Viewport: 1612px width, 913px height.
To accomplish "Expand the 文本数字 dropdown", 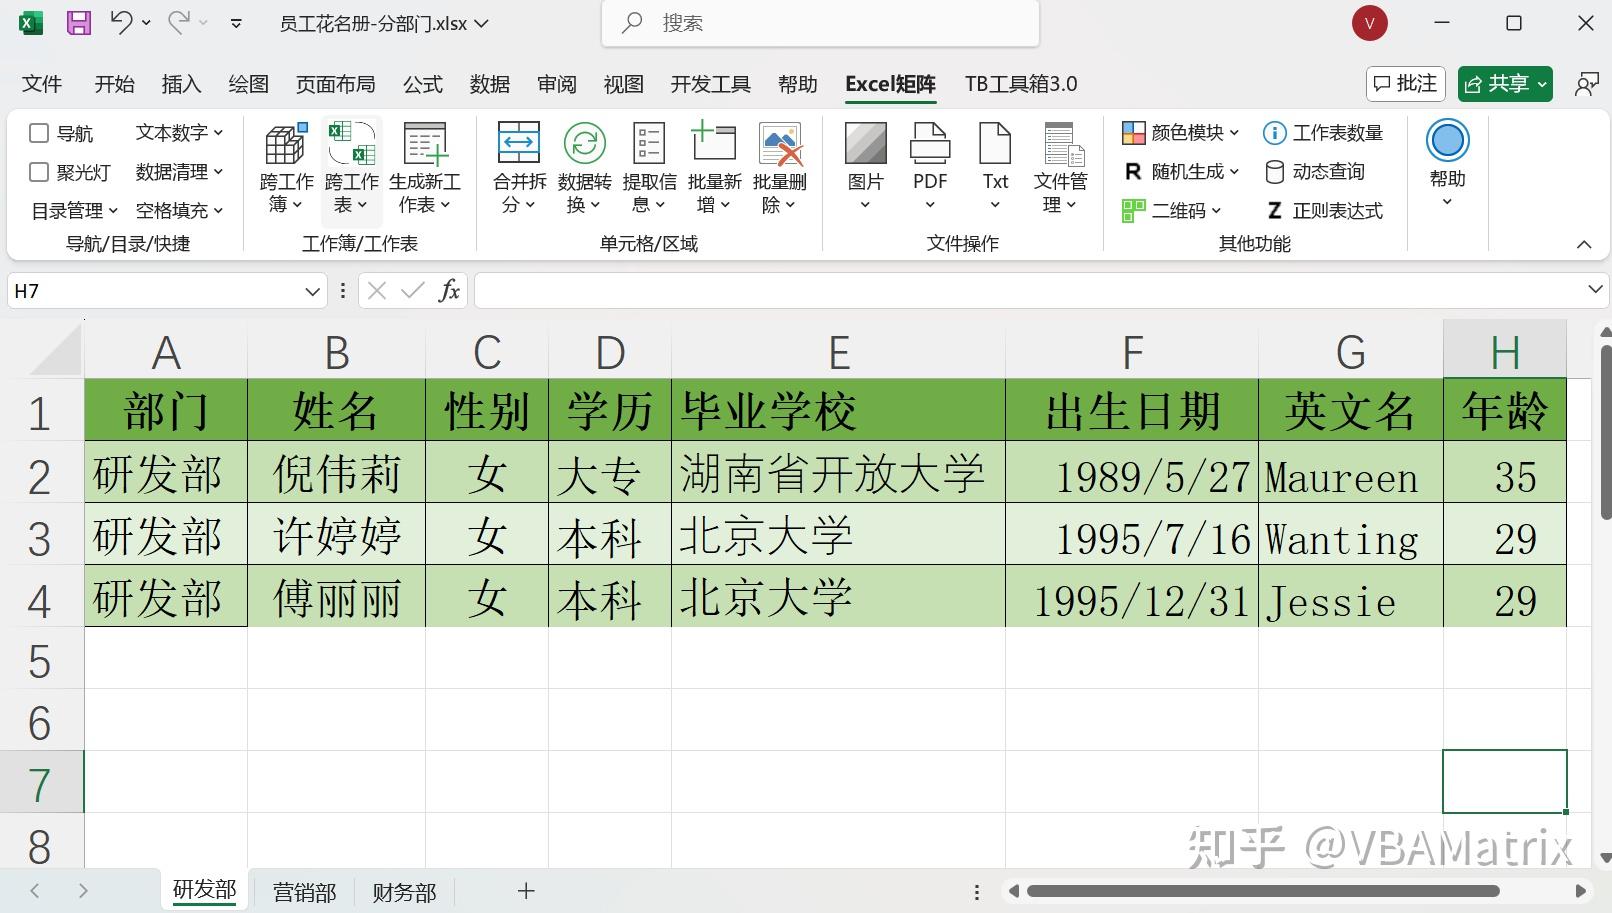I will pyautogui.click(x=180, y=132).
